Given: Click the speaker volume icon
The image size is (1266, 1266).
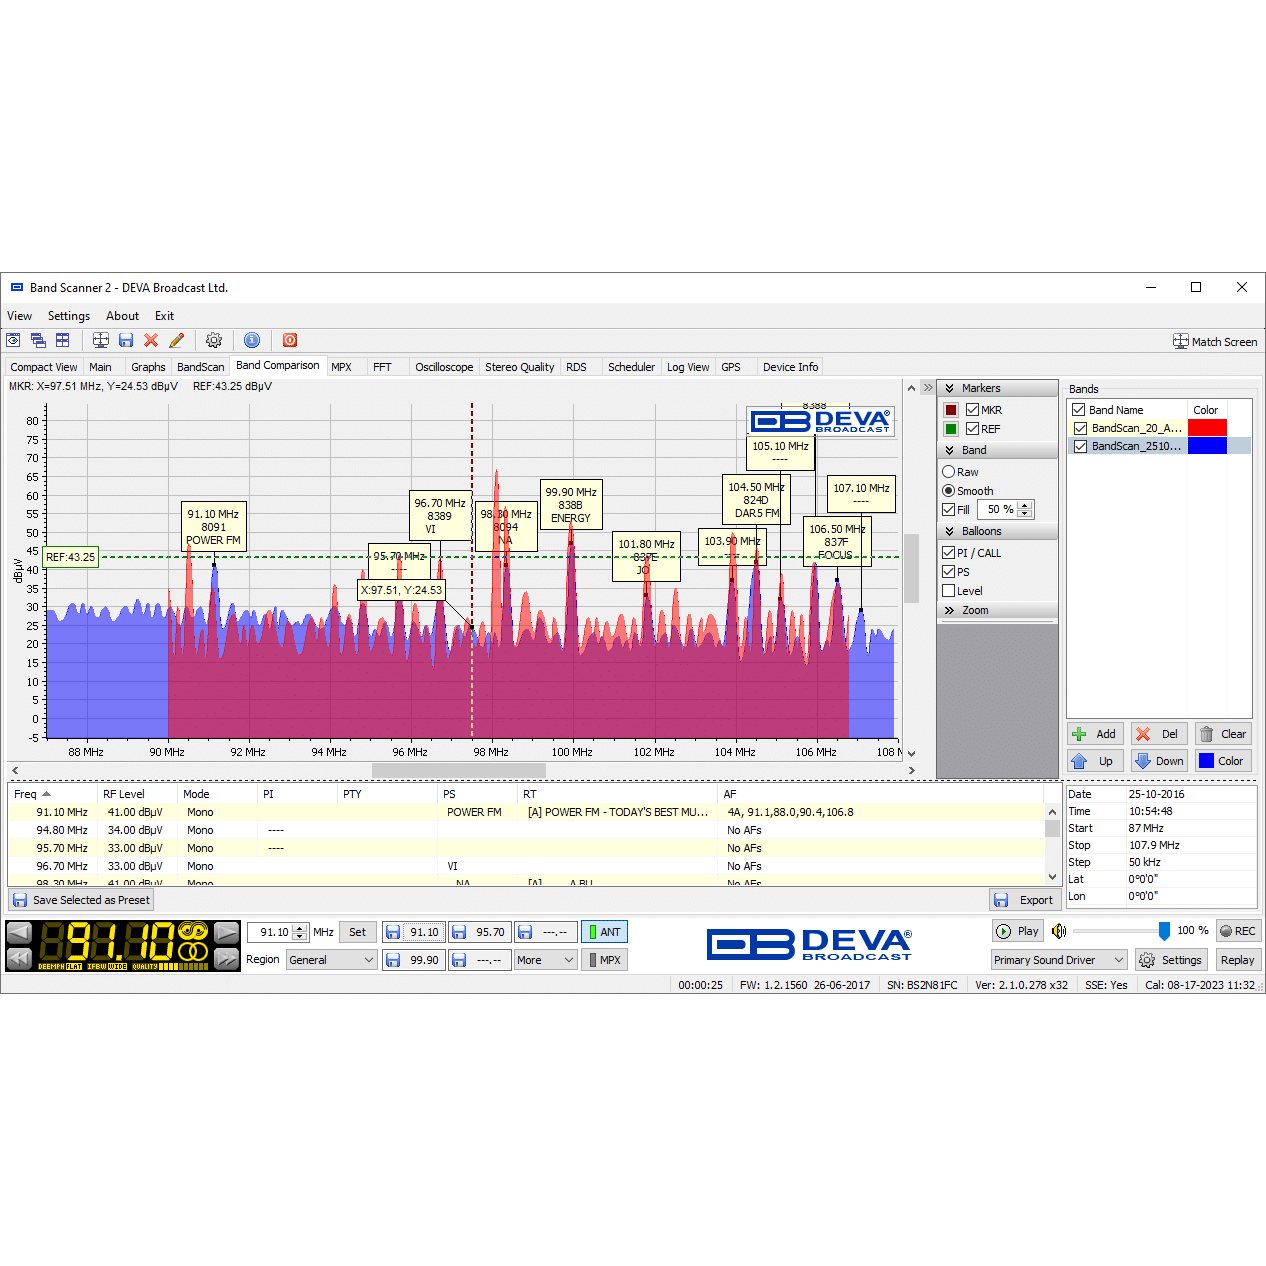Looking at the screenshot, I should coord(1059,931).
